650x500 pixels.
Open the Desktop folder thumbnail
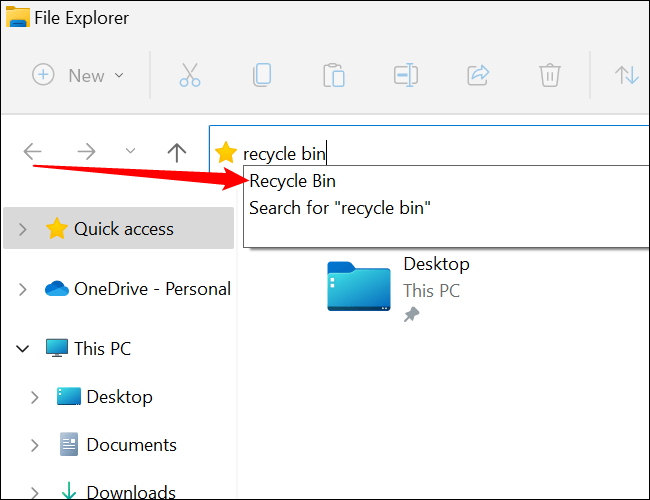[359, 286]
